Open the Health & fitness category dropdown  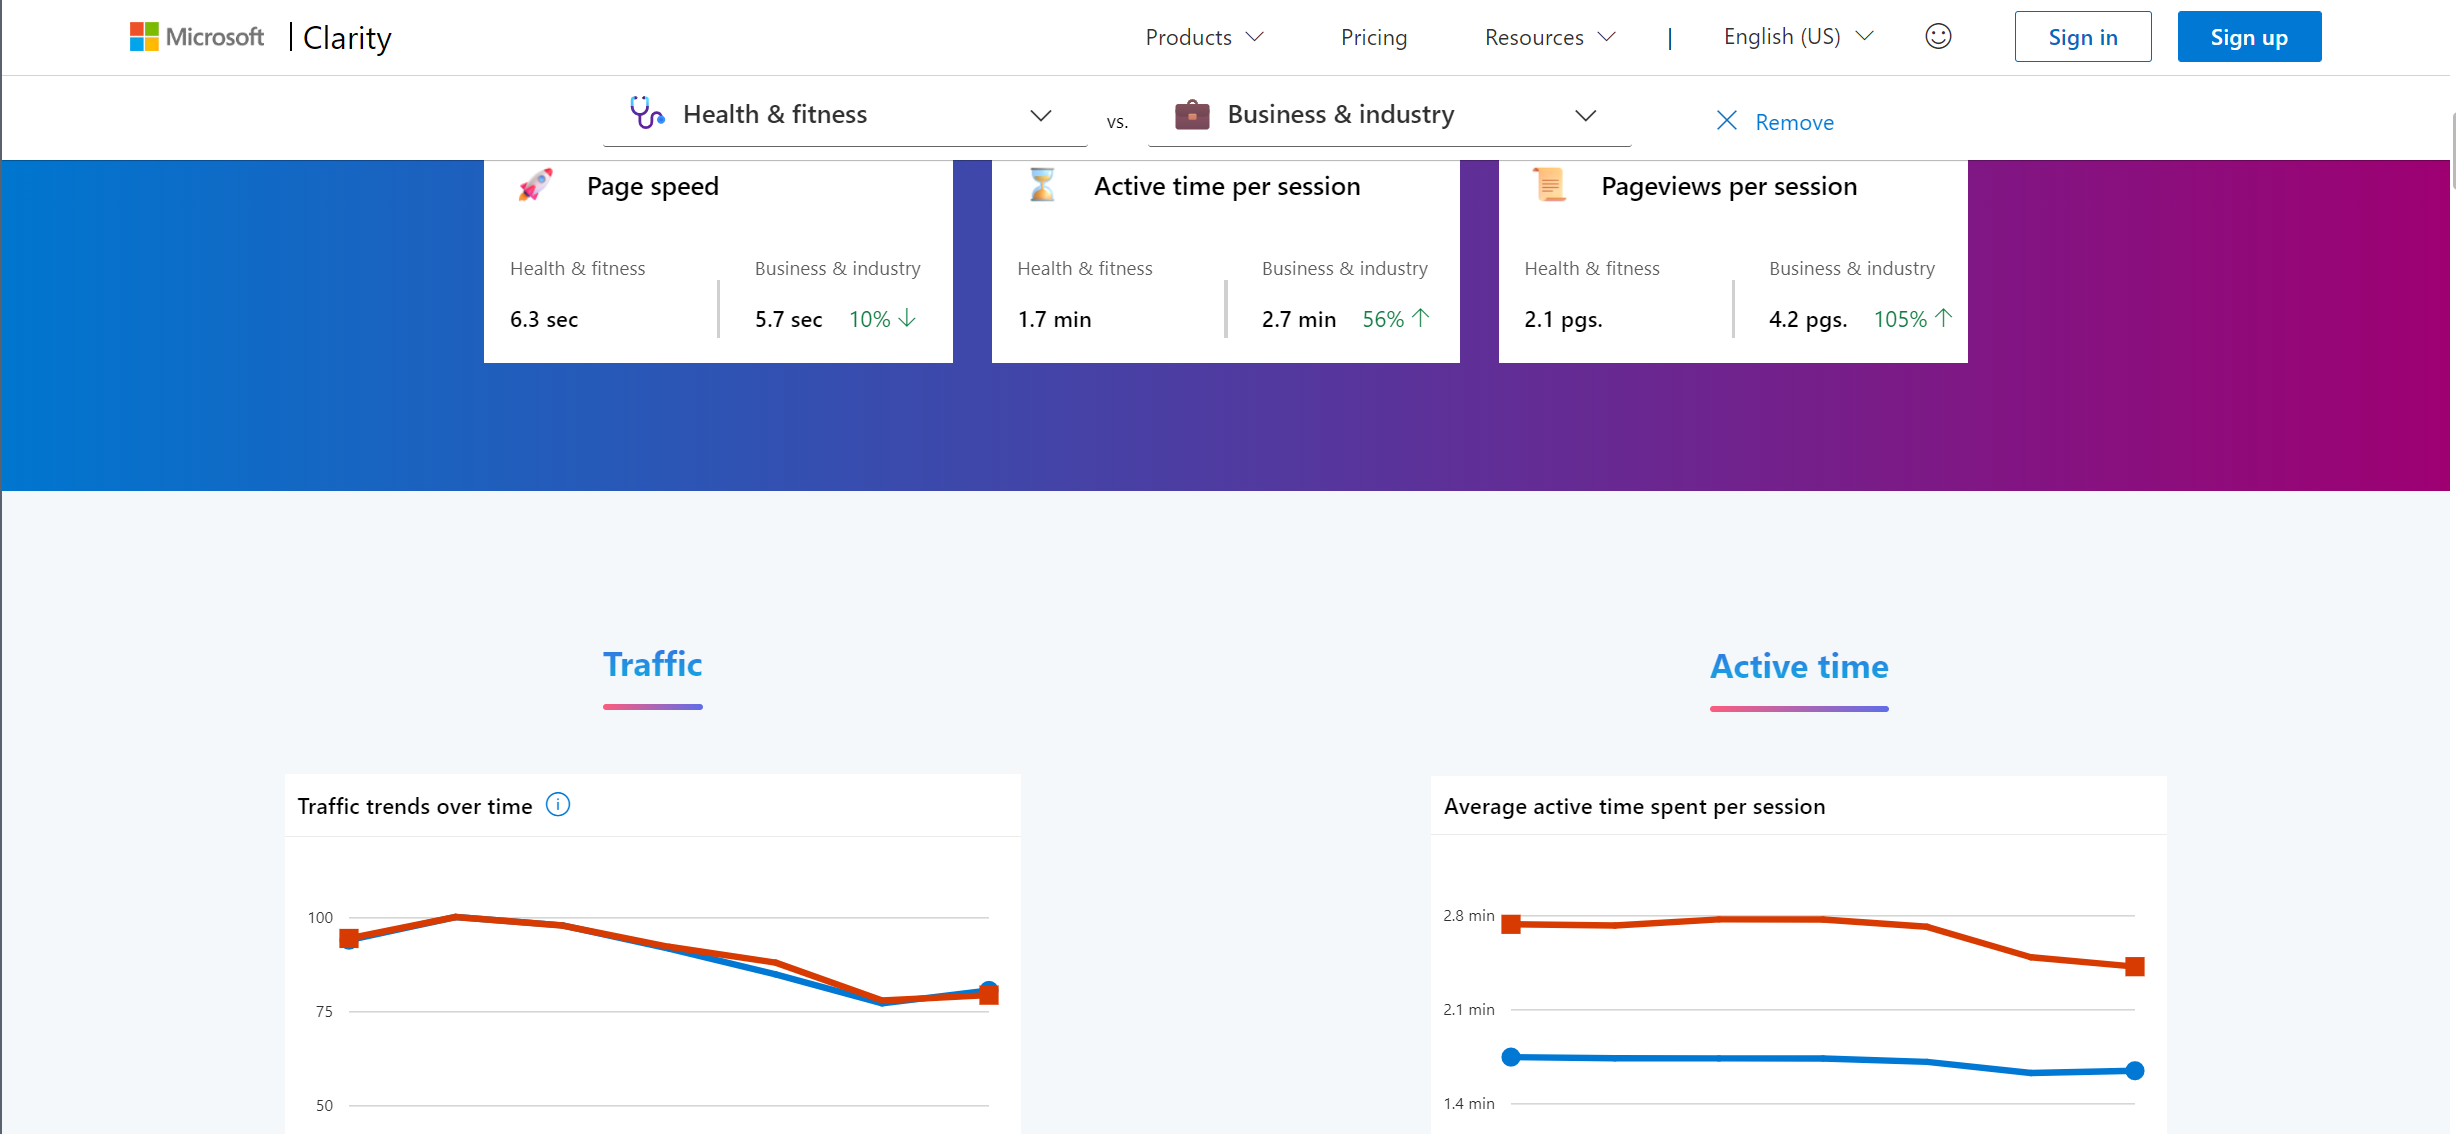1041,115
